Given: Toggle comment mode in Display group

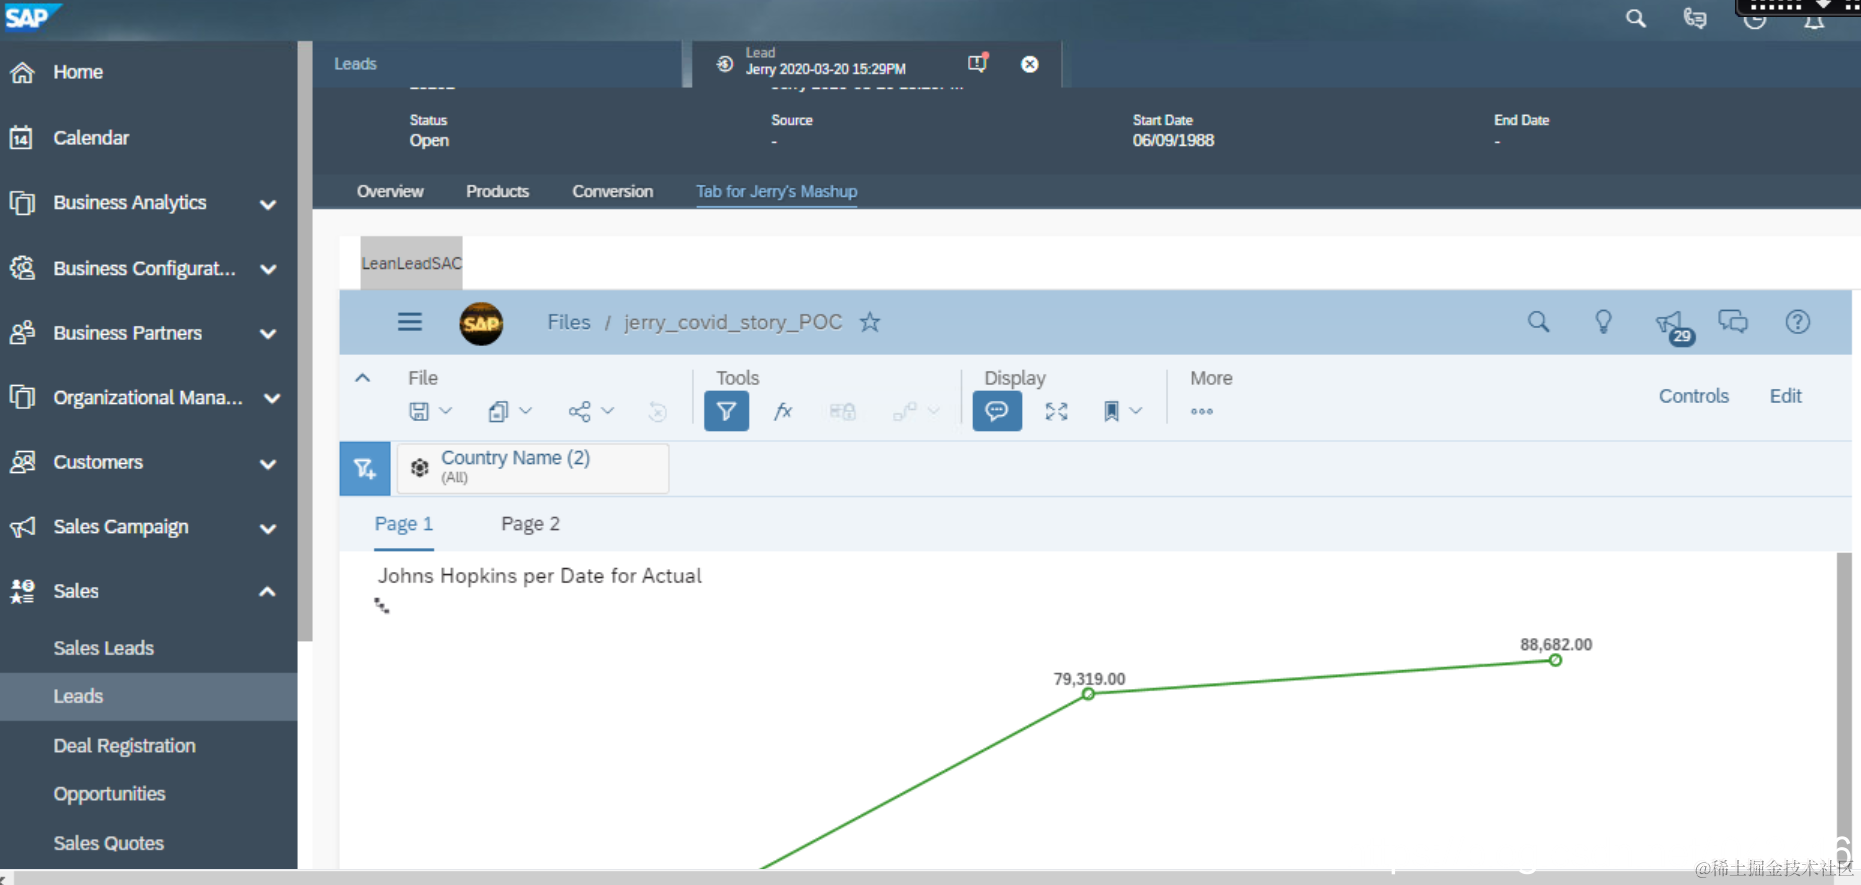Looking at the screenshot, I should 997,411.
